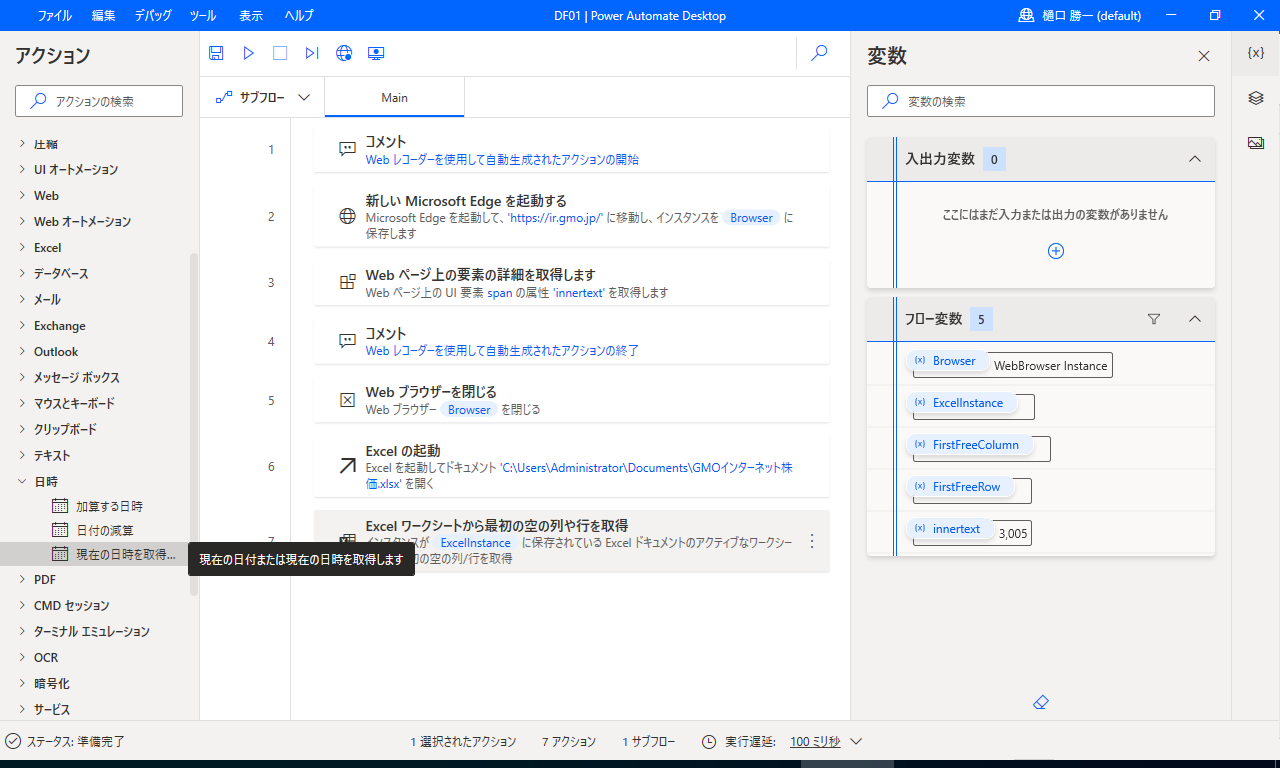Clear variable values with eraser icon
The width and height of the screenshot is (1280, 768).
click(x=1040, y=703)
